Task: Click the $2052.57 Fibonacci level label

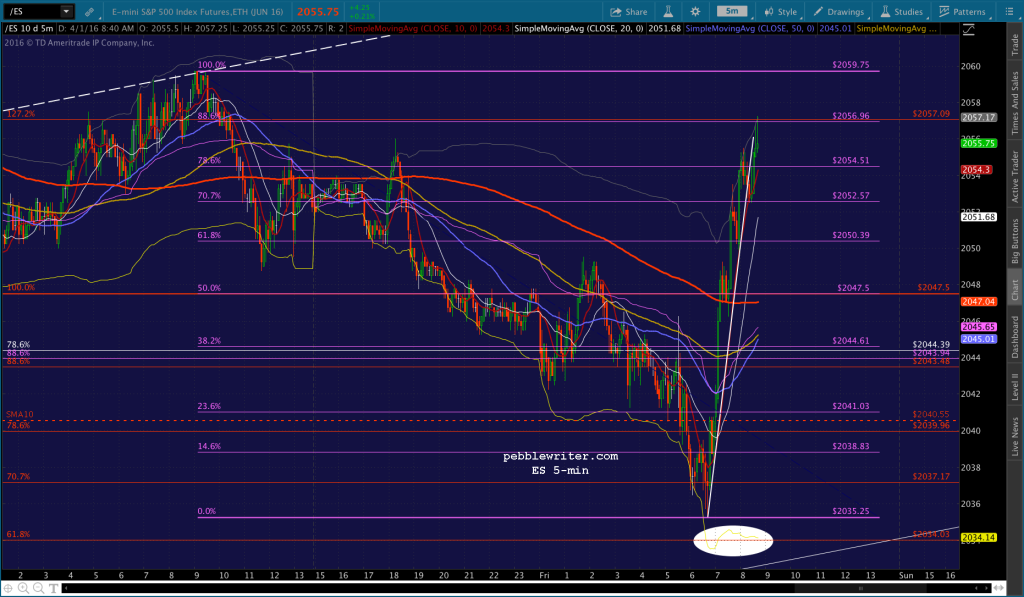Action: (850, 195)
